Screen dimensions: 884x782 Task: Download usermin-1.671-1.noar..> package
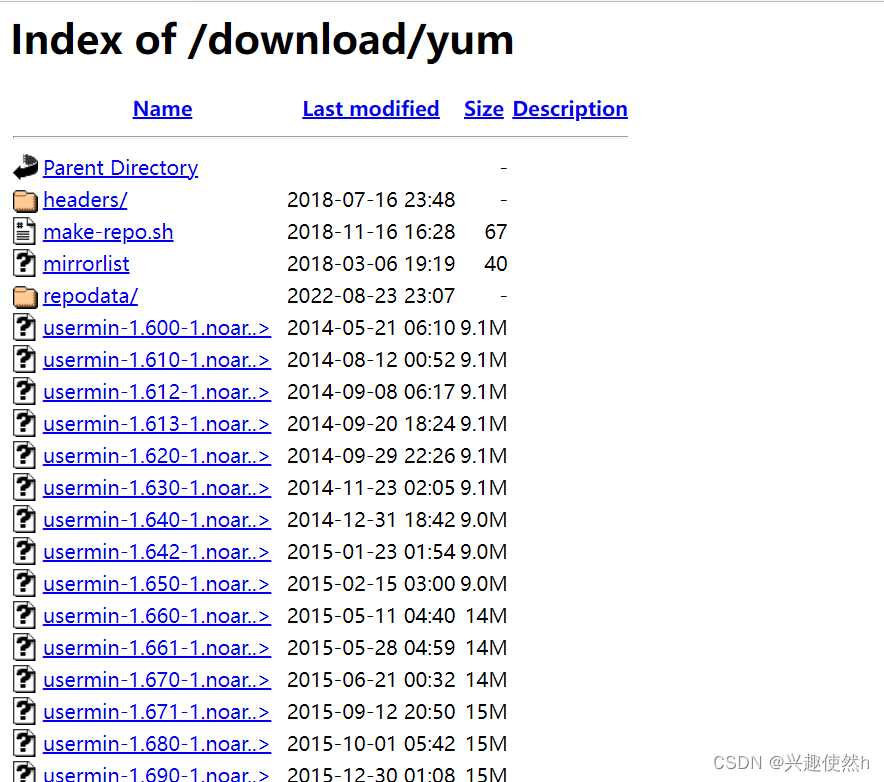tap(157, 712)
